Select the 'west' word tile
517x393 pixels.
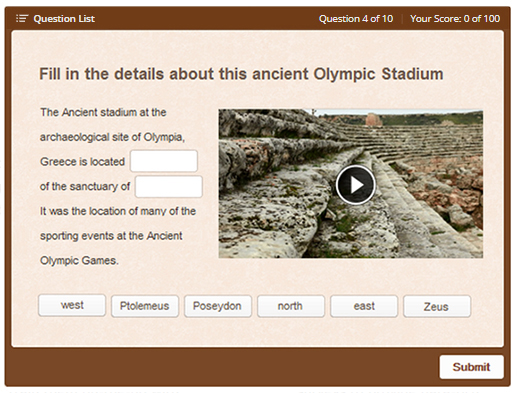72,305
